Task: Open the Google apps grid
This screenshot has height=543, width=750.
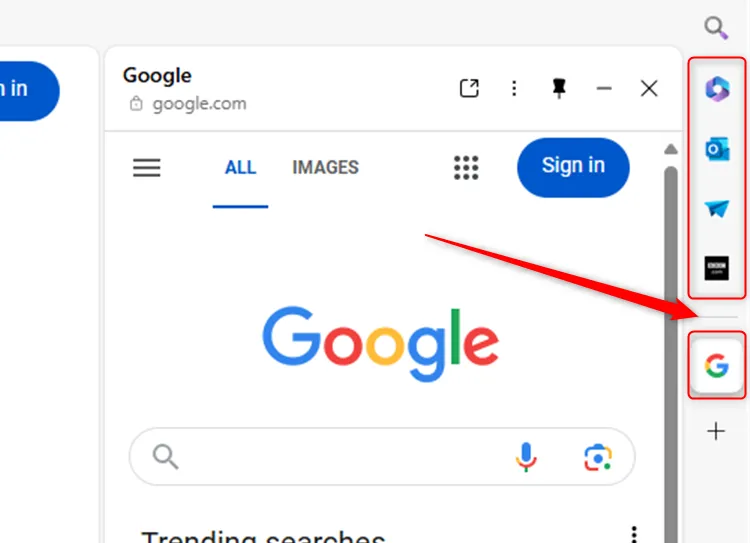Action: (466, 167)
